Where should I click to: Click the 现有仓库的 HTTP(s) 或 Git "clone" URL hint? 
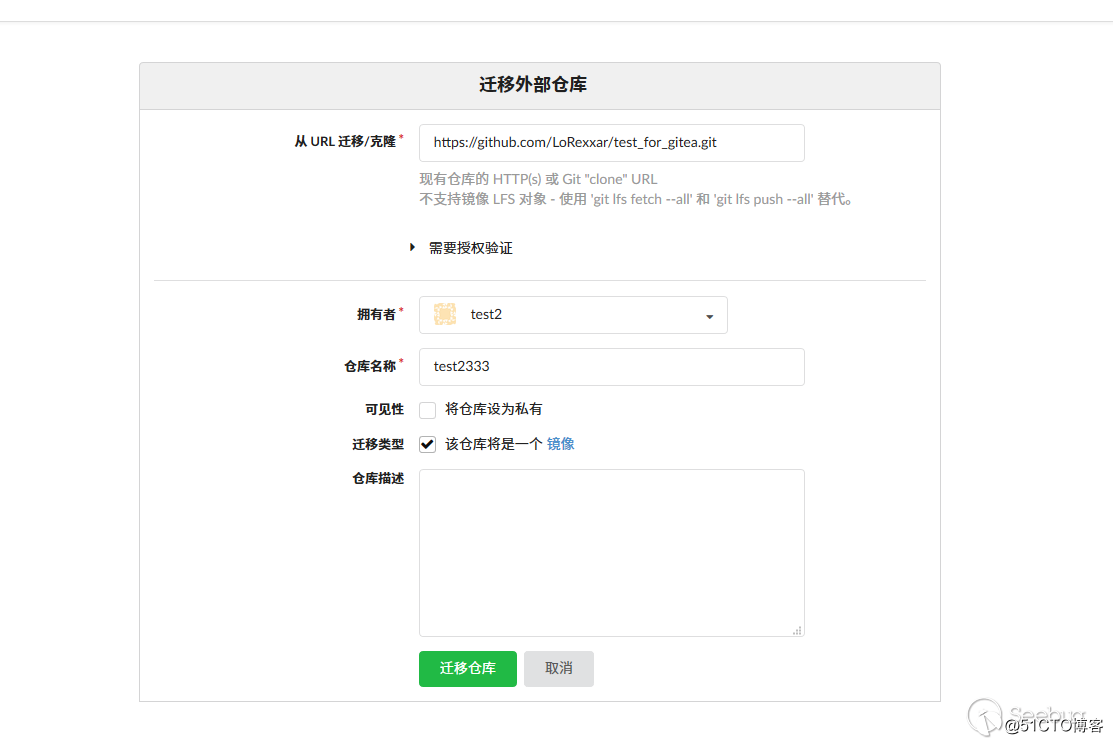538,179
